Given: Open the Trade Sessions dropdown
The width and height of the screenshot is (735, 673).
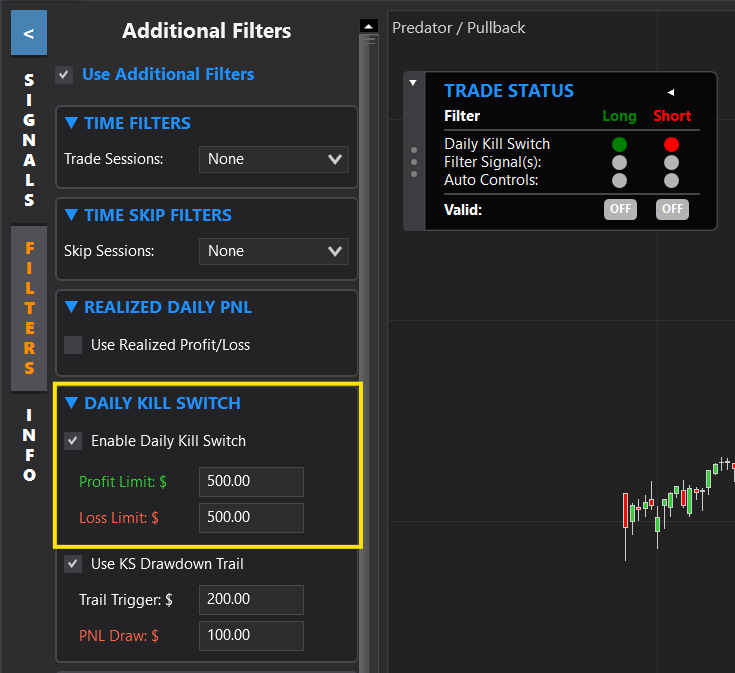Looking at the screenshot, I should 273,159.
